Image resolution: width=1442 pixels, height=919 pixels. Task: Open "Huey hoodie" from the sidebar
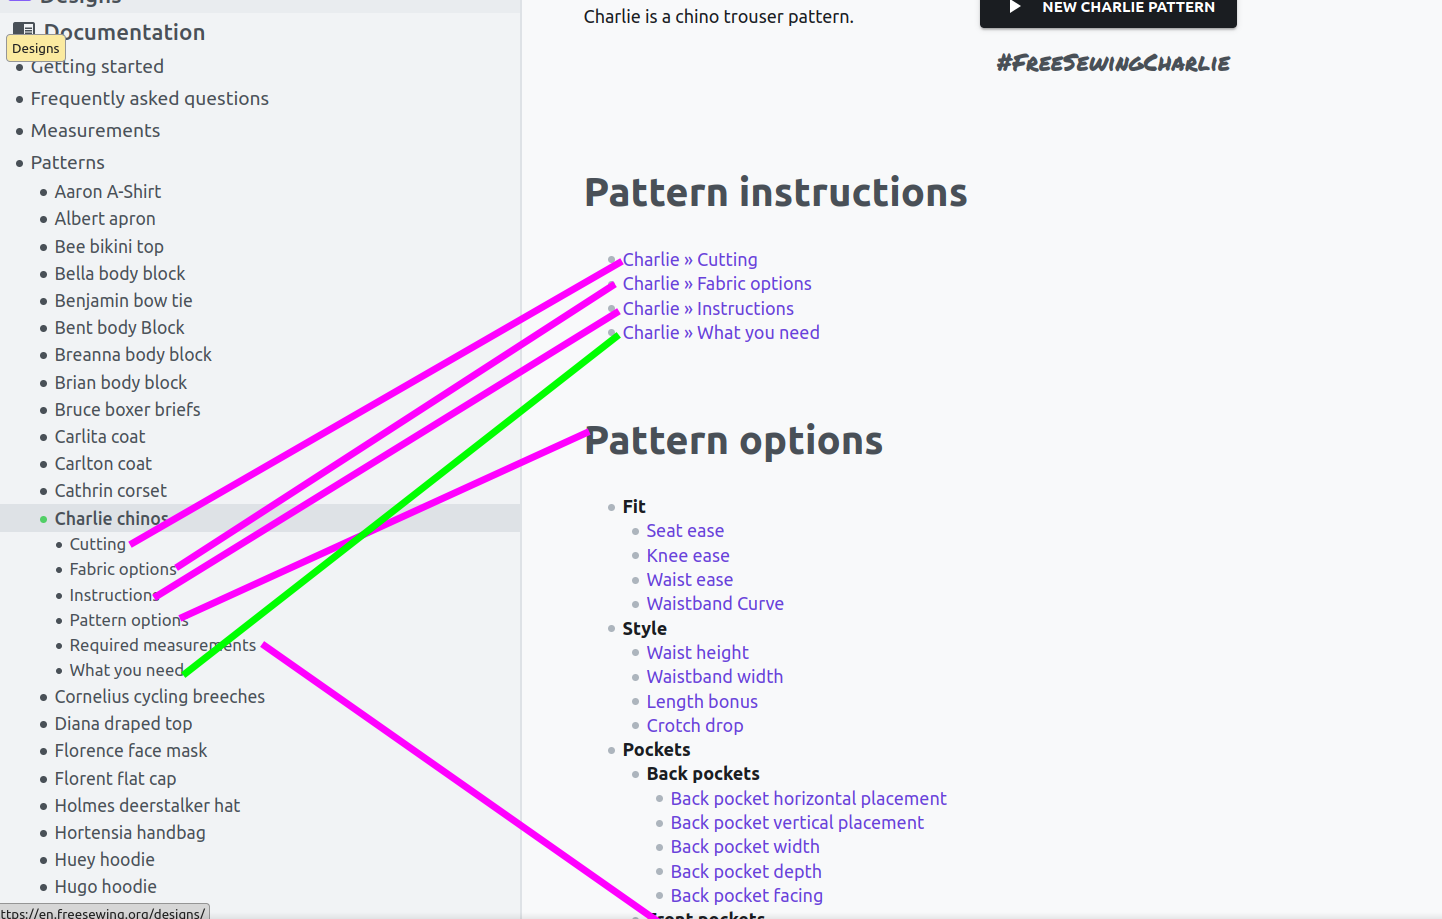click(x=104, y=859)
